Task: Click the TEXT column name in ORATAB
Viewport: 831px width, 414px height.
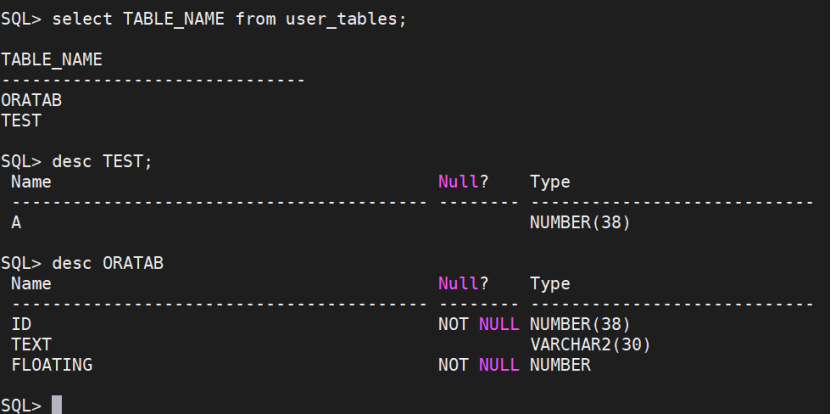Action: coord(31,344)
